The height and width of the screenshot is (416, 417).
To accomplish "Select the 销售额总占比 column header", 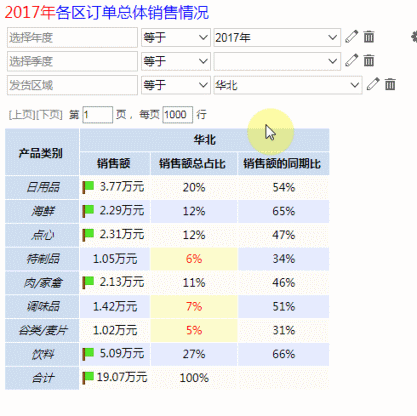I will coord(194,164).
